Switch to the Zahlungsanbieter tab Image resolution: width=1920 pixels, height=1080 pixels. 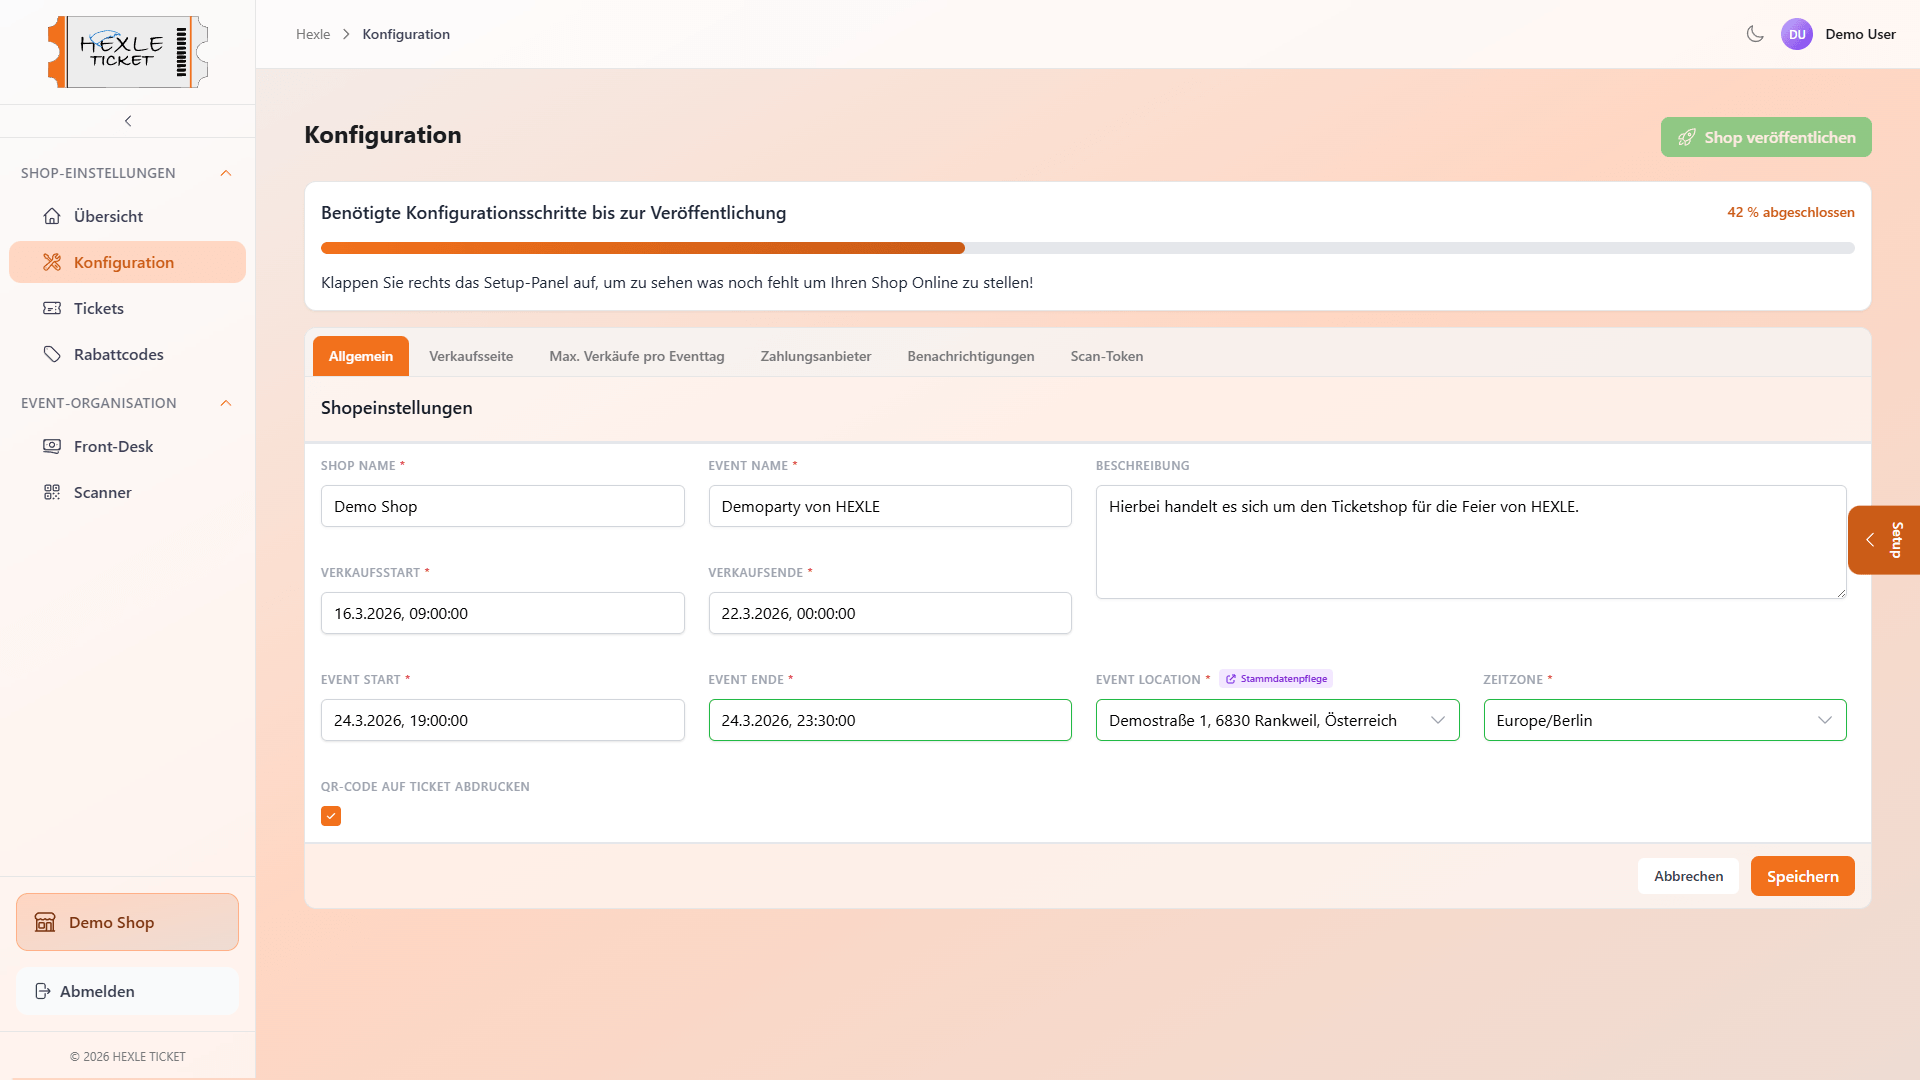[x=815, y=356]
